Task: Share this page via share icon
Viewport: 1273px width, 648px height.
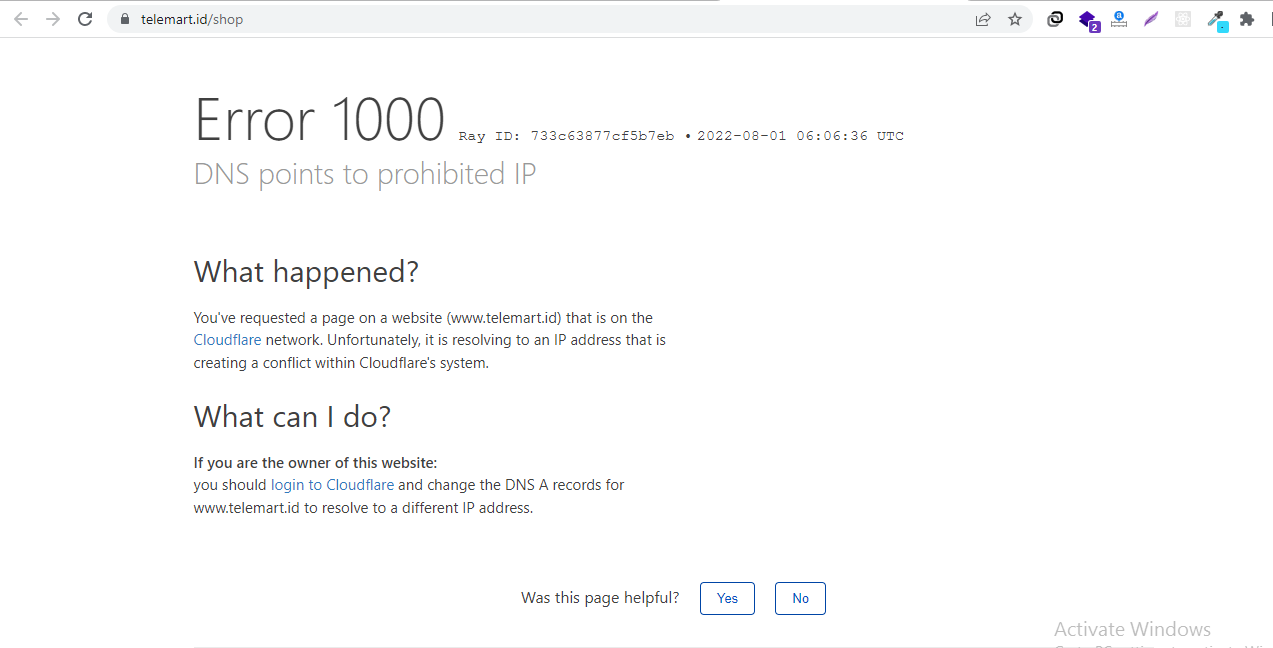Action: click(983, 19)
